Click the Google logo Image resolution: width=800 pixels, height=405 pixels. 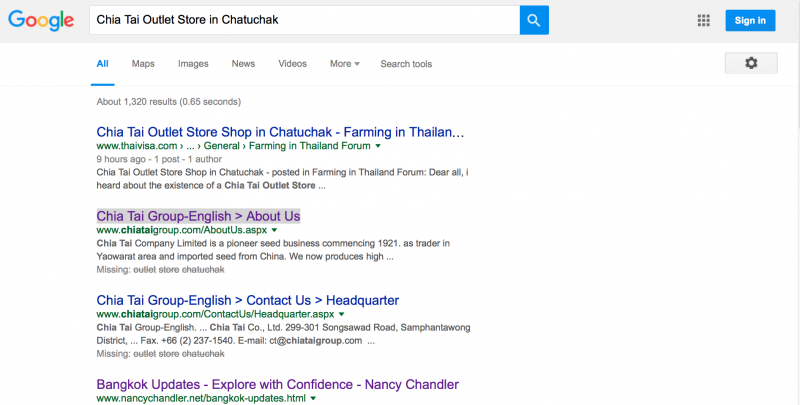[x=41, y=20]
